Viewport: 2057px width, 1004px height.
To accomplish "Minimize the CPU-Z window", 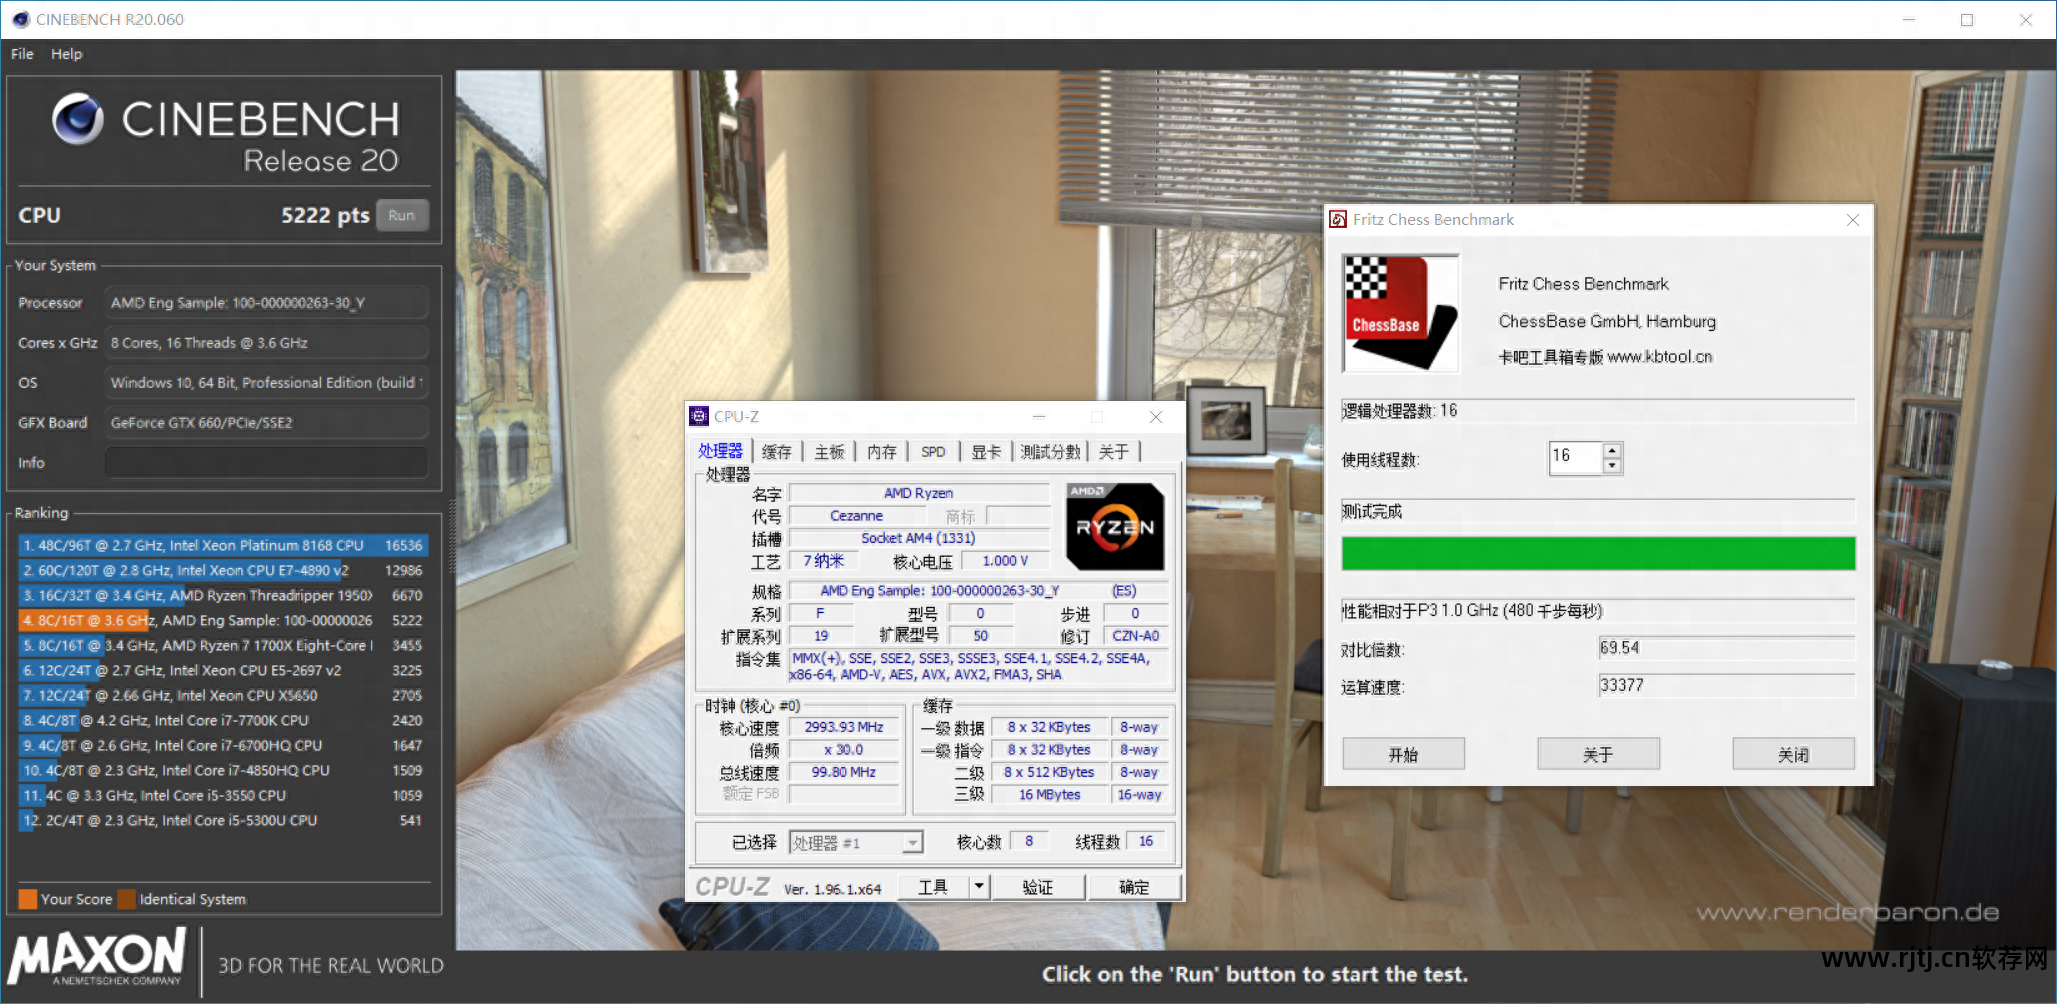I will [1039, 417].
